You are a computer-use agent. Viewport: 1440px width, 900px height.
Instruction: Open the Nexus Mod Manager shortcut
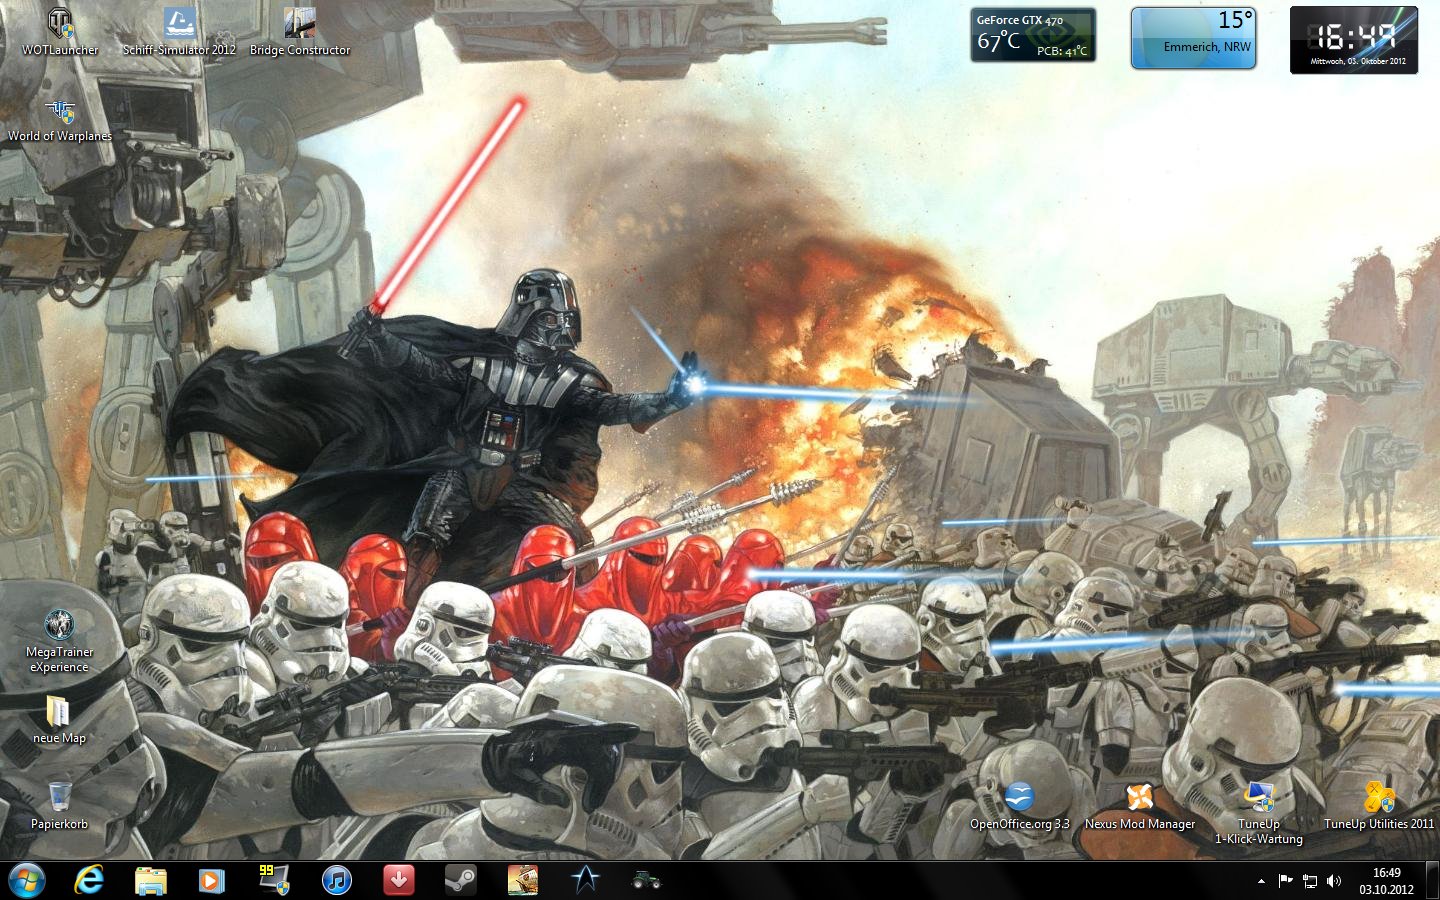point(1139,799)
